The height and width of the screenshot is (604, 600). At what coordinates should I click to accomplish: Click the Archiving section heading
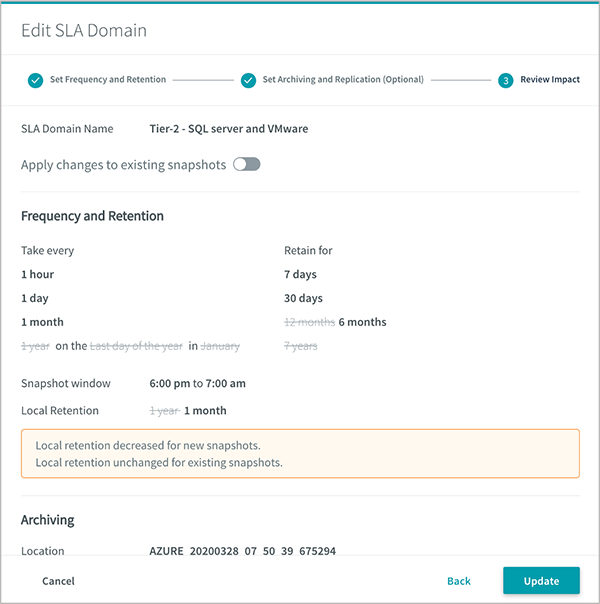48,520
